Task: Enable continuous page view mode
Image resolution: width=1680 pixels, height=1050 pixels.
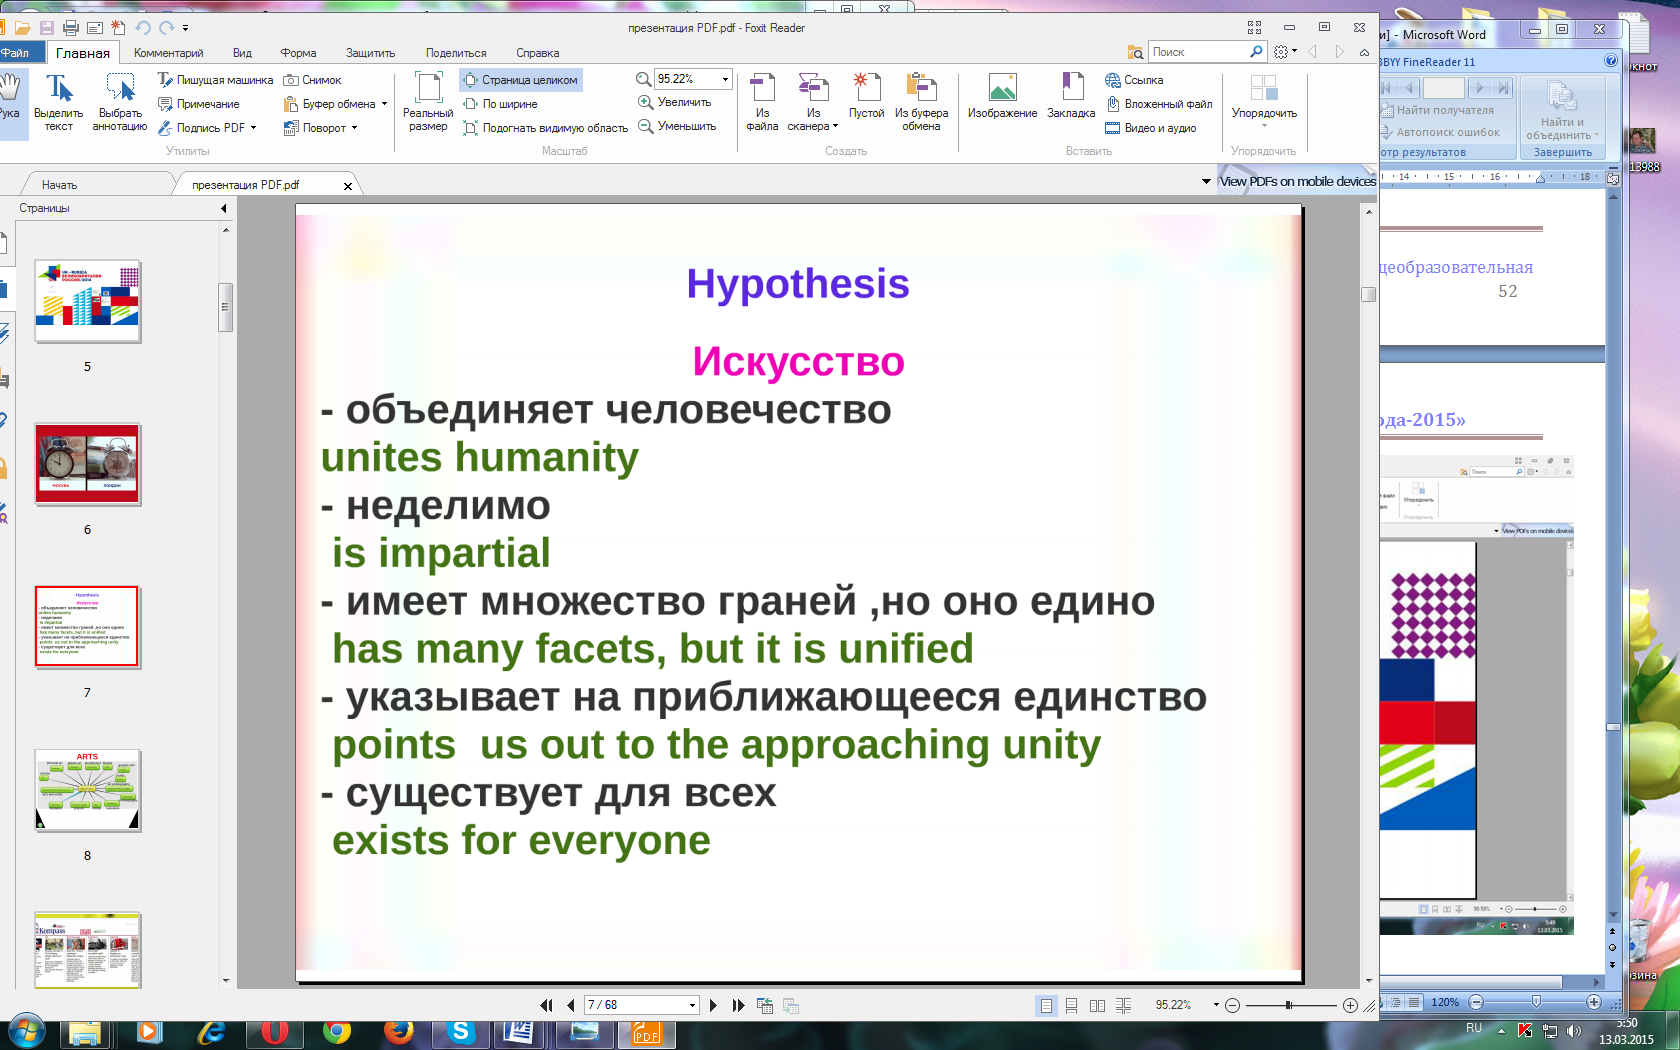Action: 1071,1005
